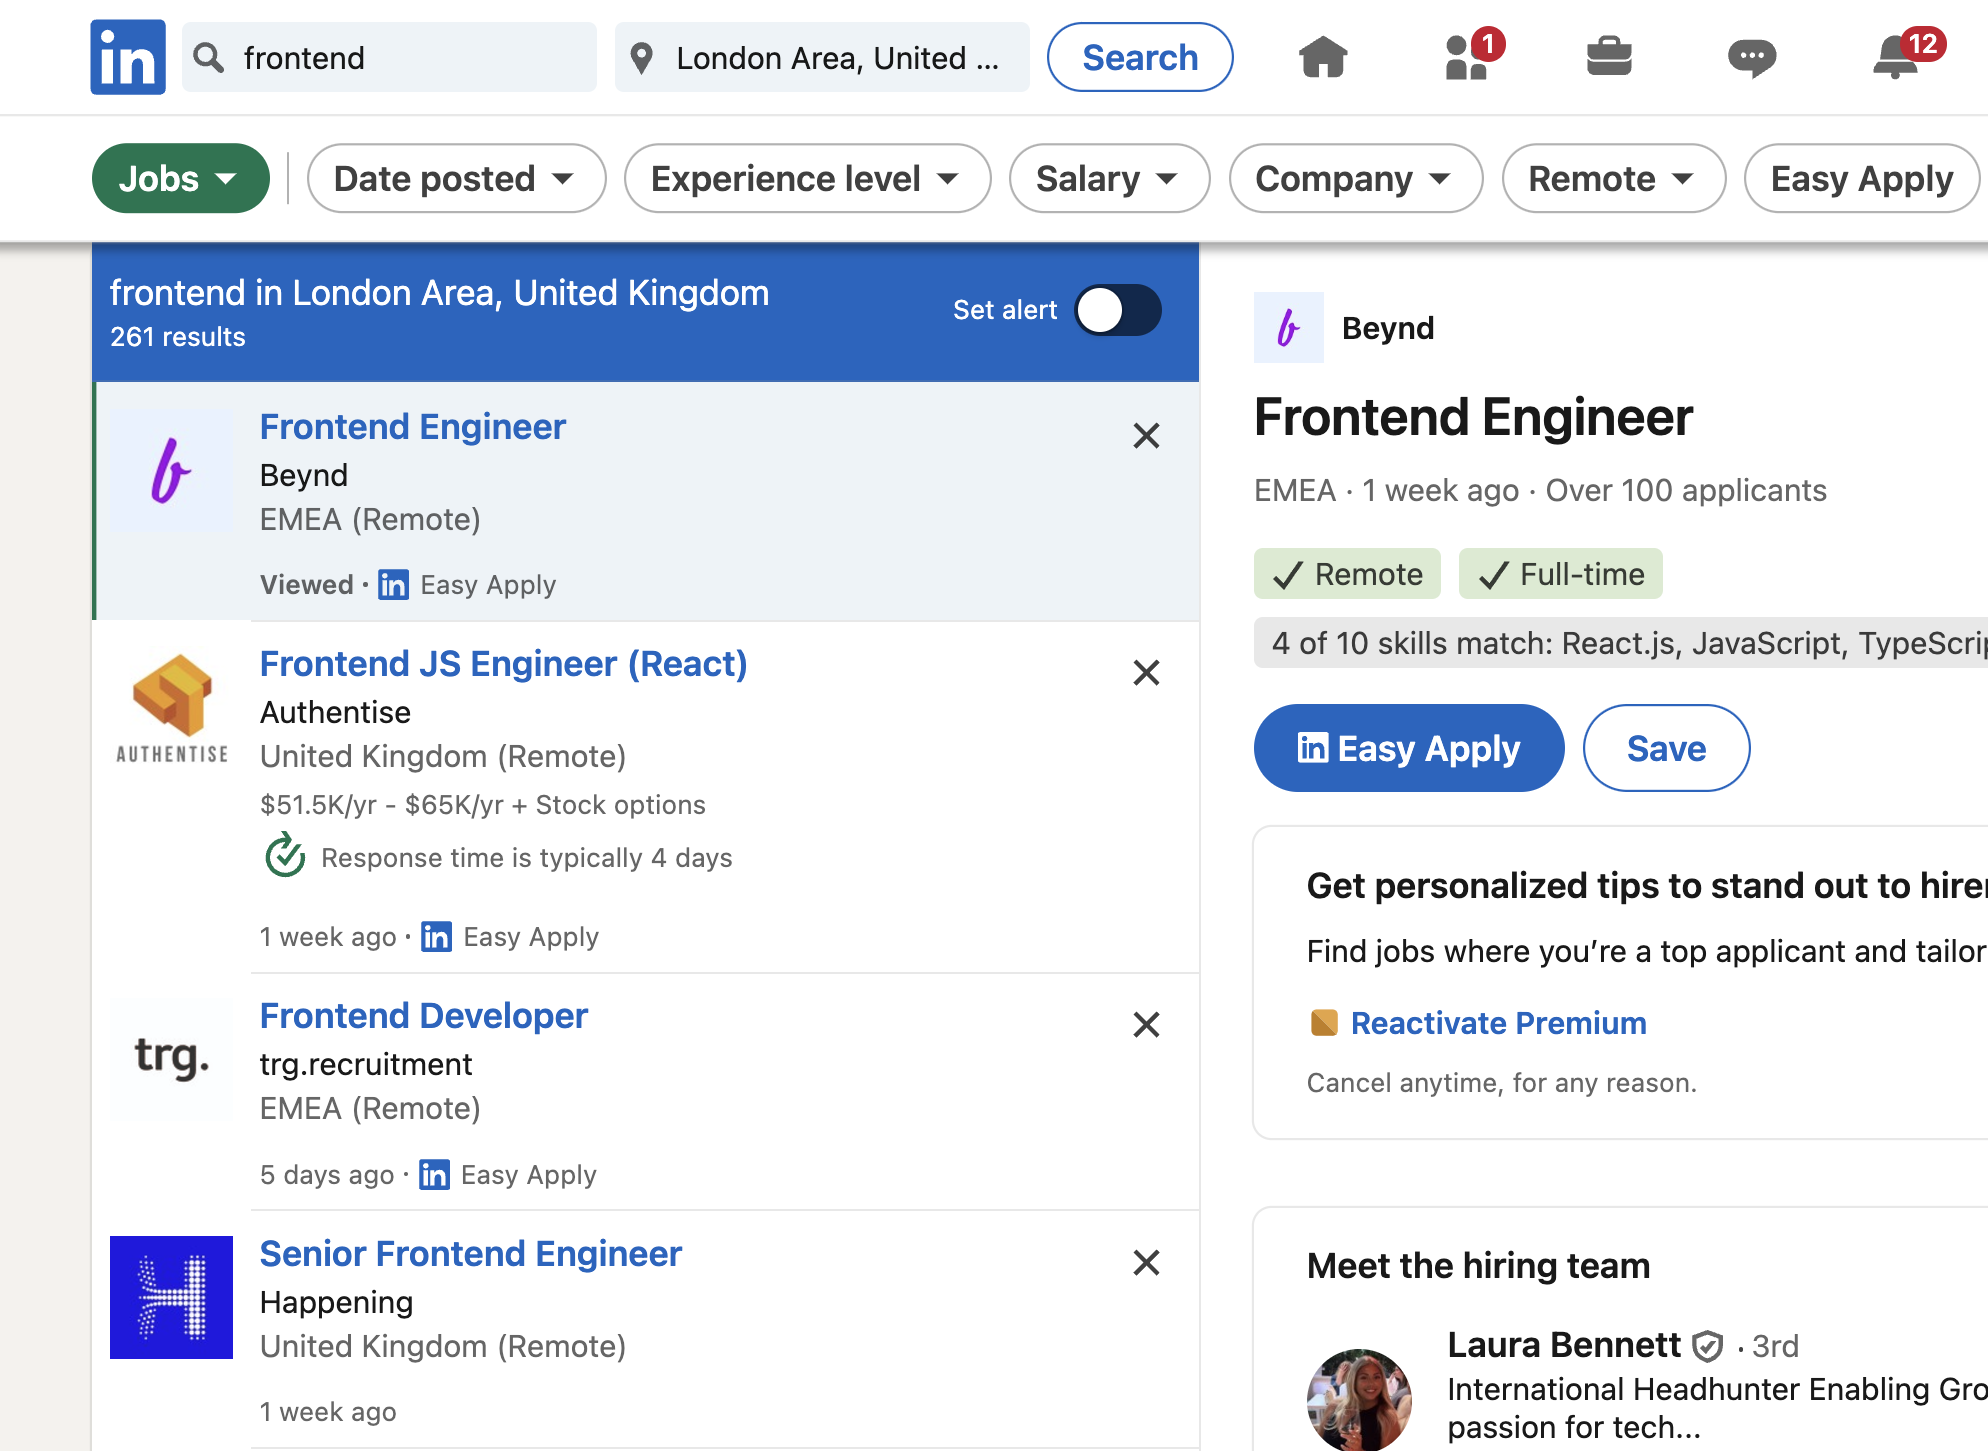
Task: Save the Frontend Engineer job
Action: (1666, 748)
